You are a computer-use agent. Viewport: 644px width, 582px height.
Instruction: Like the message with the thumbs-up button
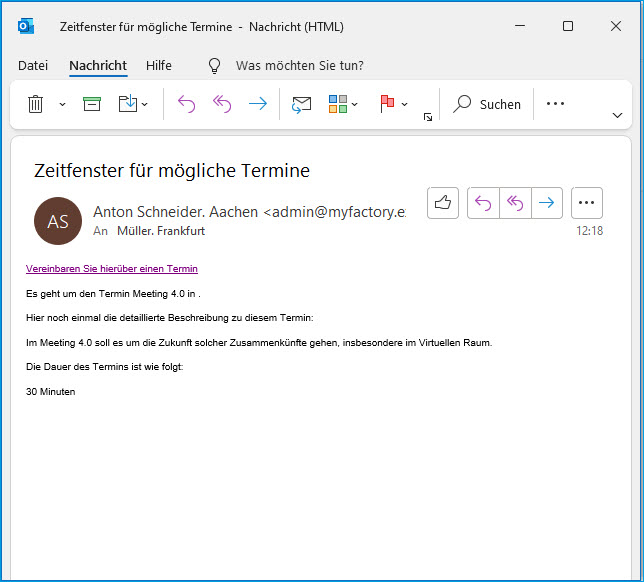tap(443, 203)
